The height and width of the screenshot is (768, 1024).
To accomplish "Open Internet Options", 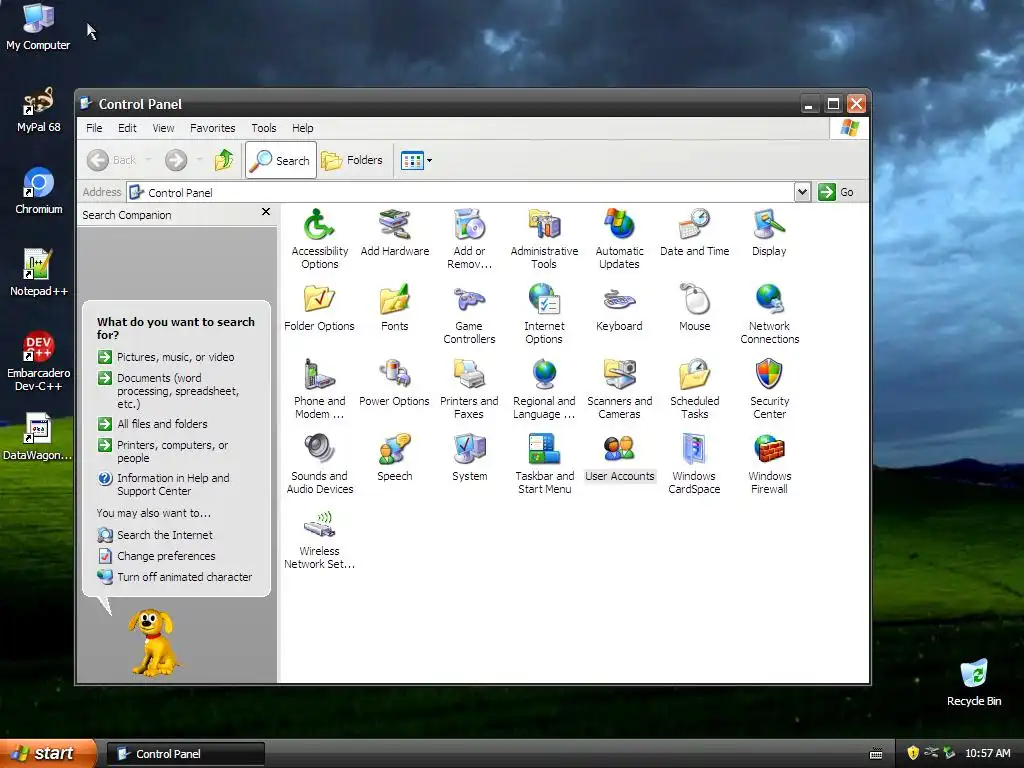I will coord(544,313).
